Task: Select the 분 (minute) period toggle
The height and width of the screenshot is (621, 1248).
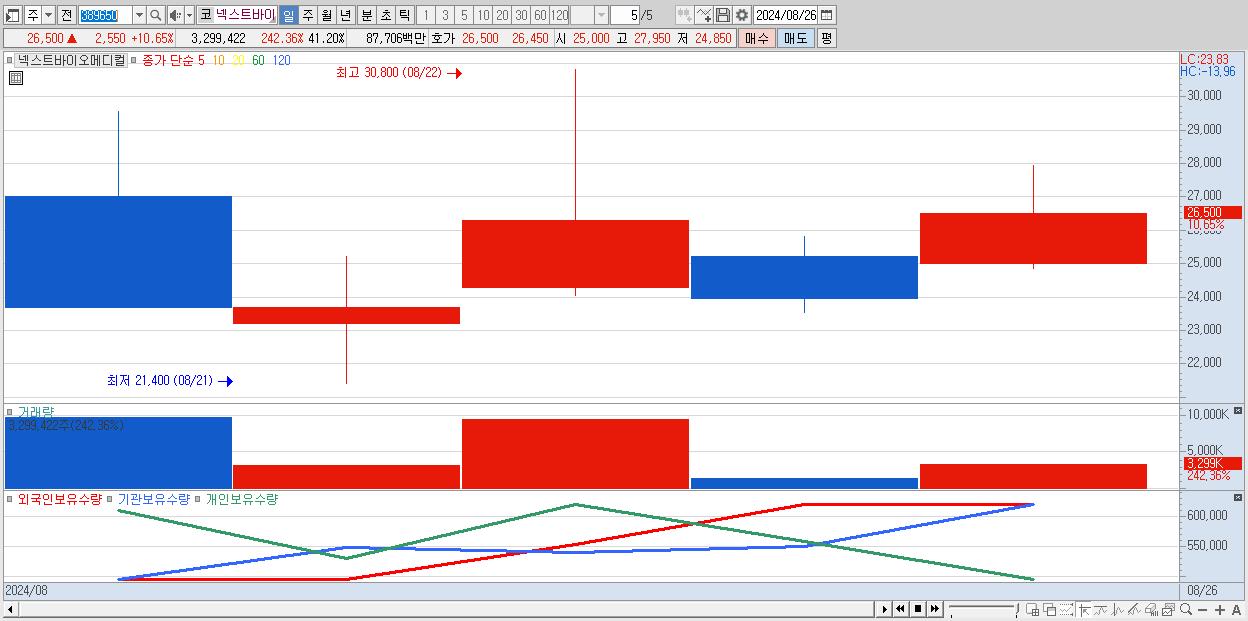Action: [x=366, y=15]
